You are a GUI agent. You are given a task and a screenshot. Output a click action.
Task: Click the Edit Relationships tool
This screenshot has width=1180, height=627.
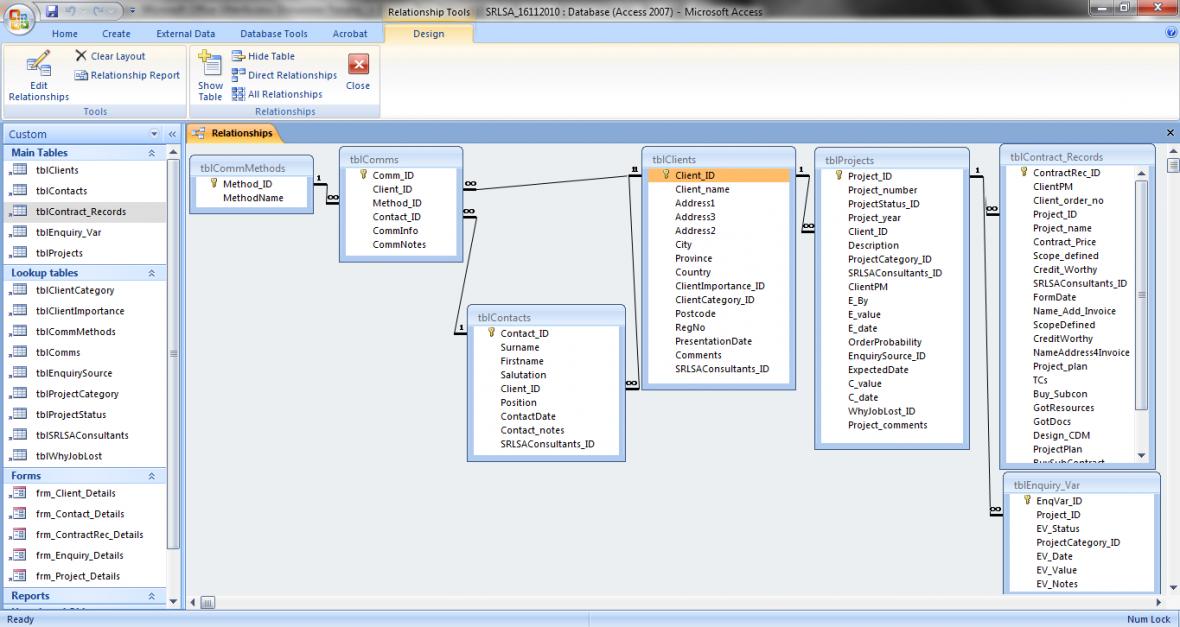pos(38,78)
